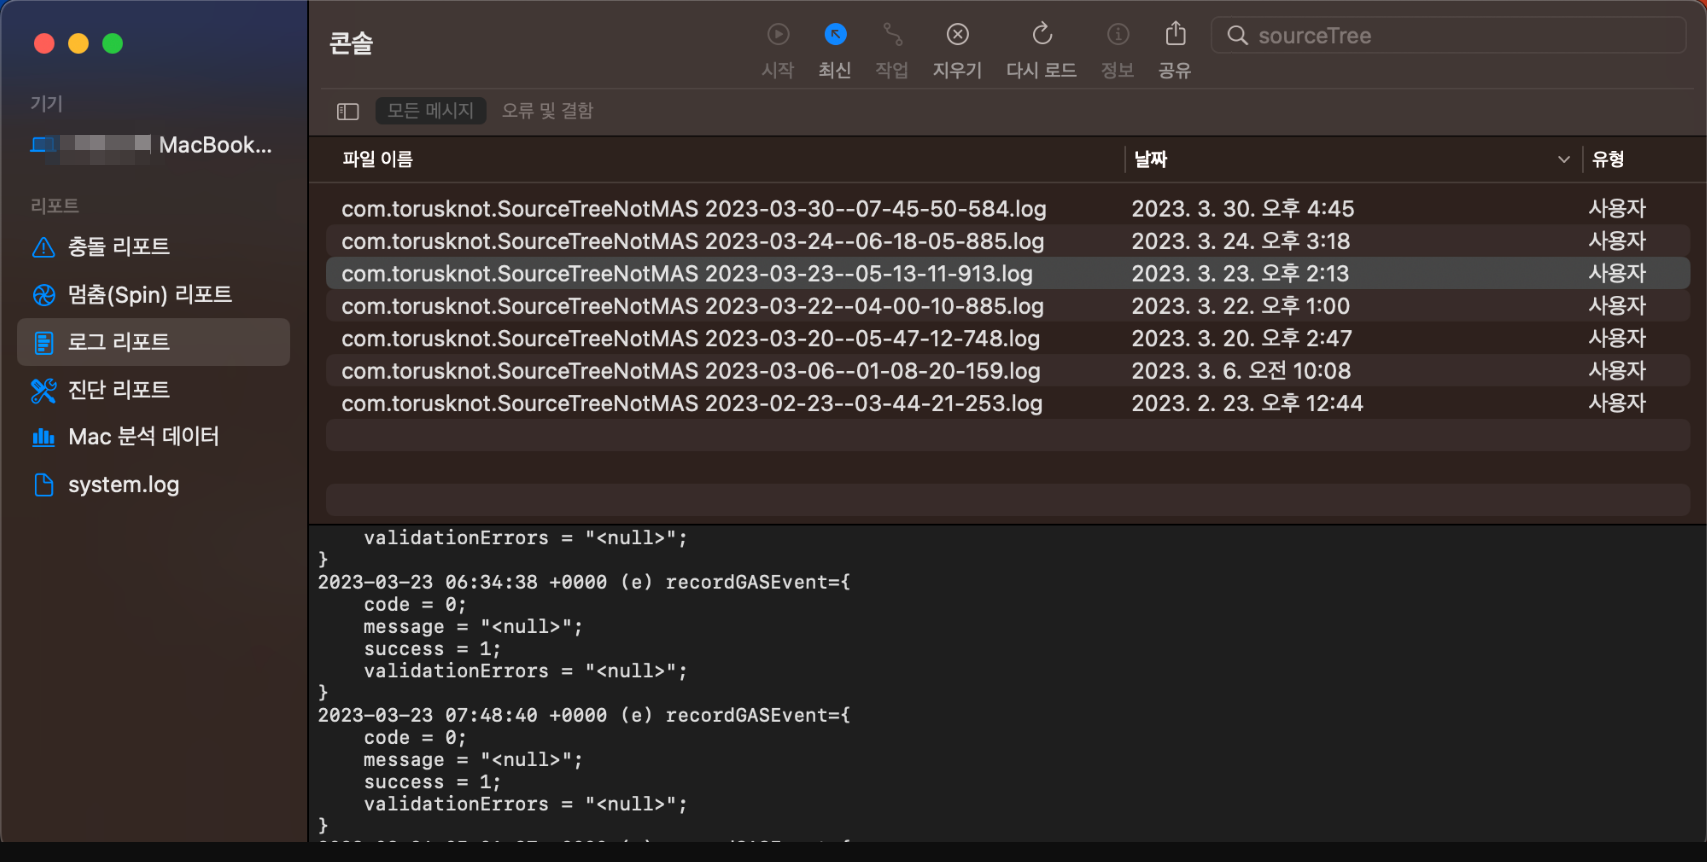
Task: Click 사용자 type in the 03-22 row
Action: 1617,306
